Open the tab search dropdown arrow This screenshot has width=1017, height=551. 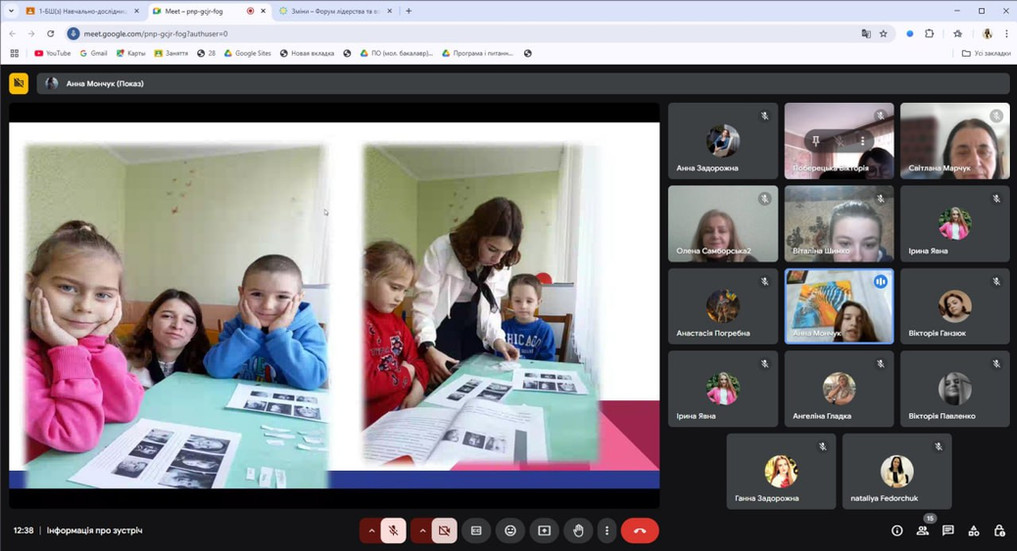(11, 11)
